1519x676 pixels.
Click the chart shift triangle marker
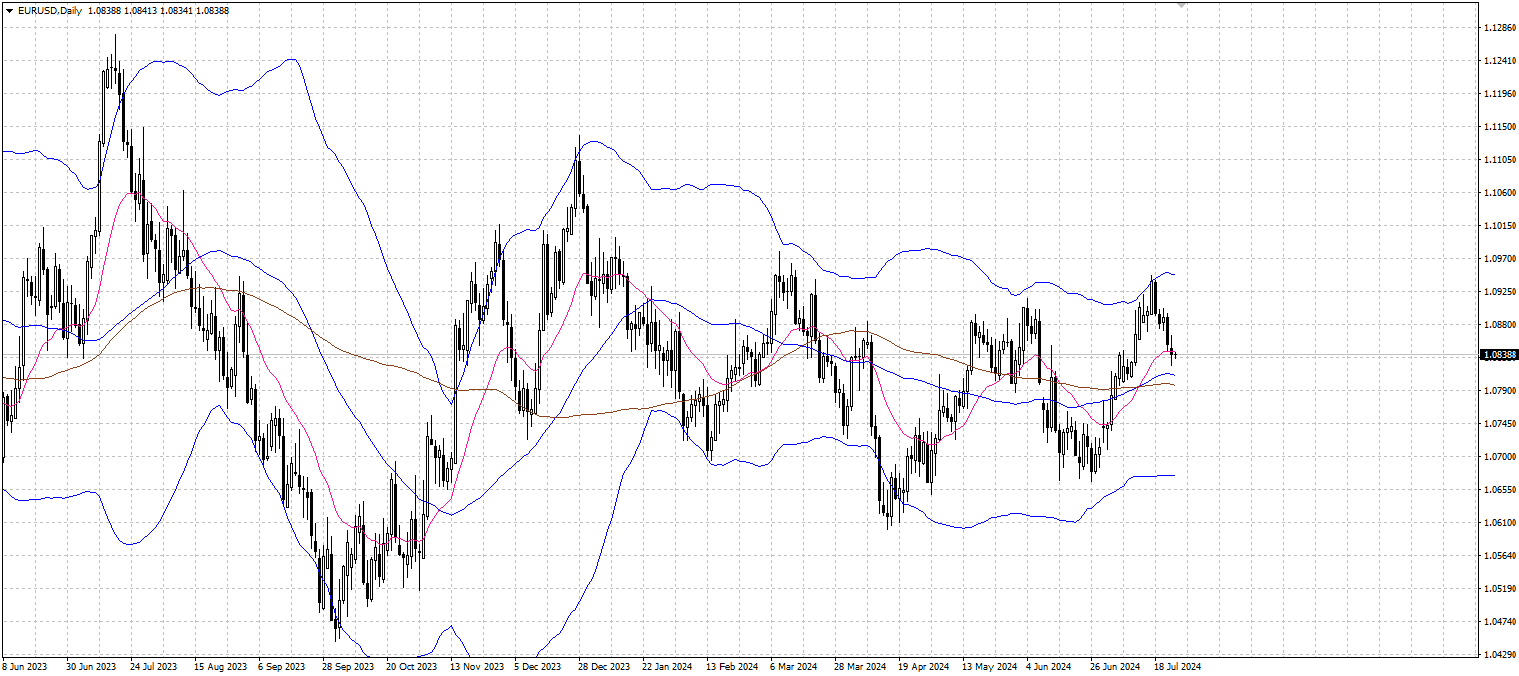pyautogui.click(x=1181, y=5)
